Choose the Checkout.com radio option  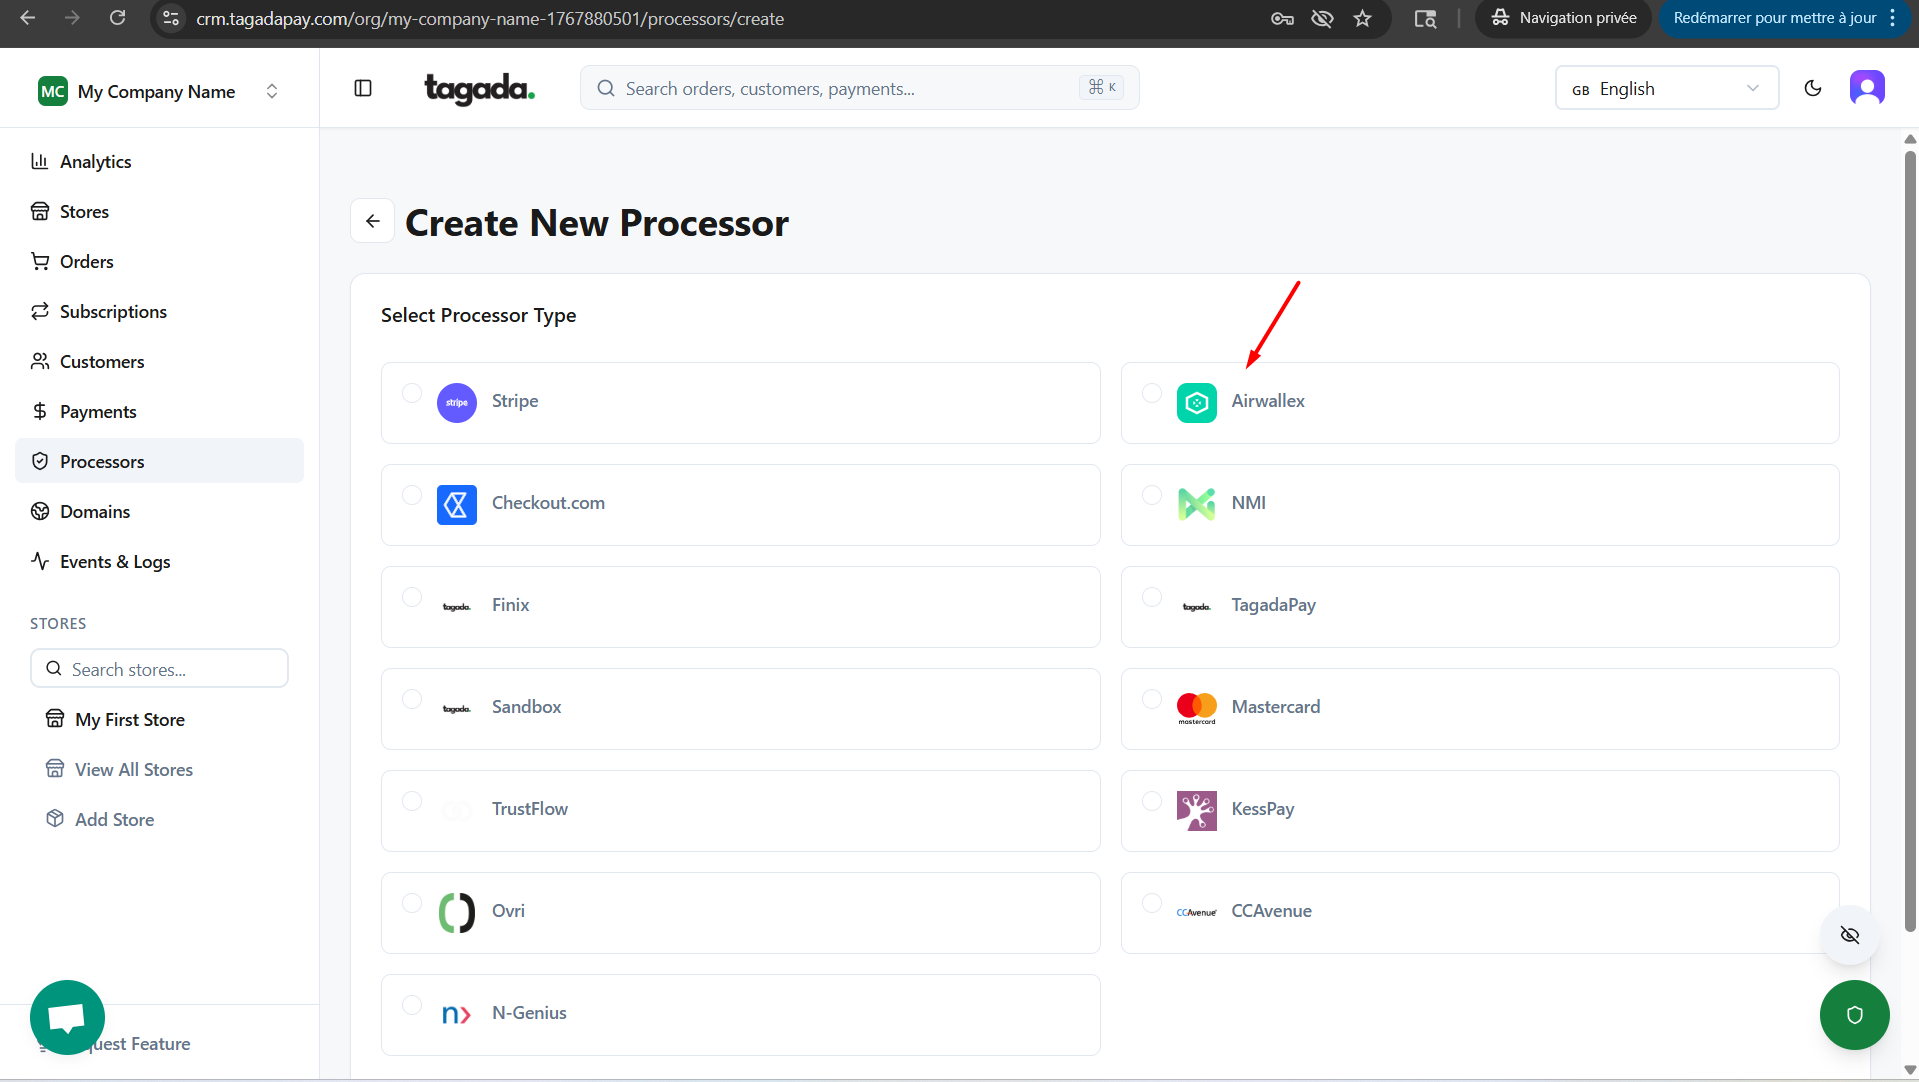tap(412, 495)
